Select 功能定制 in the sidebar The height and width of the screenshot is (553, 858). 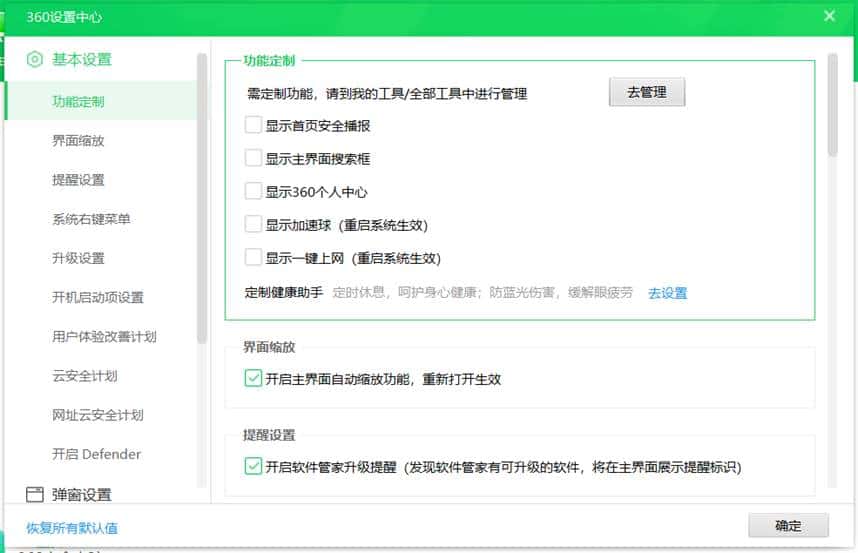tap(101, 101)
